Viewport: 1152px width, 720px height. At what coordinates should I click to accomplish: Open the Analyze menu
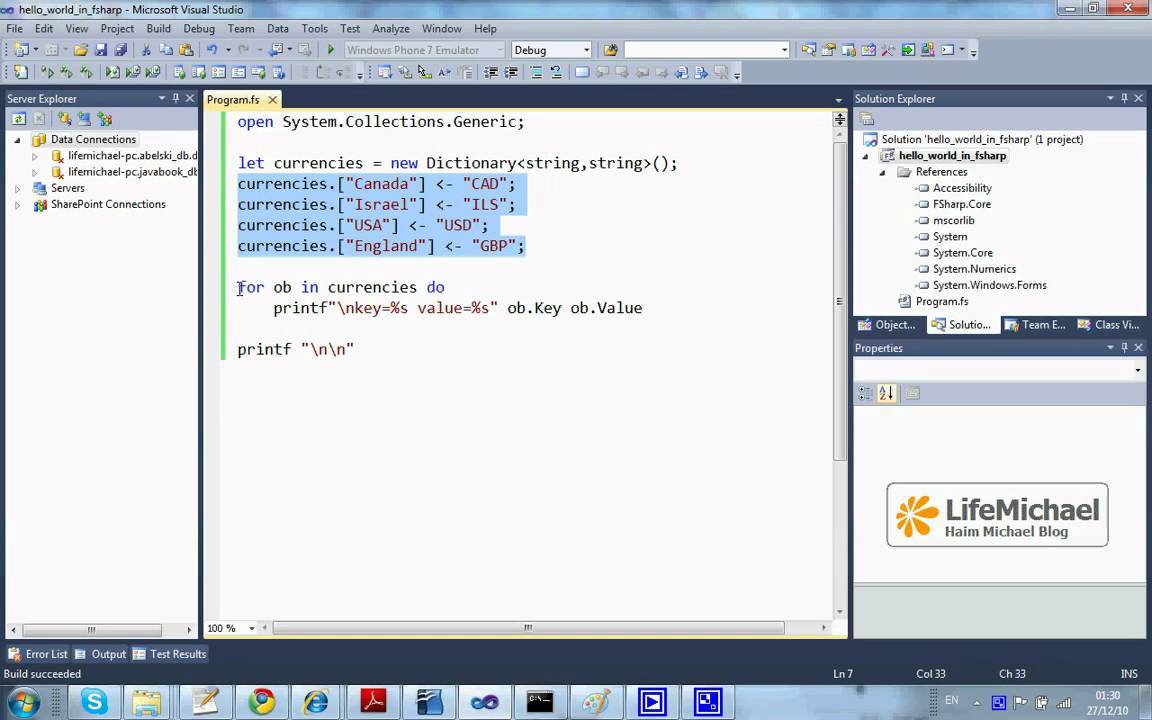pos(391,29)
